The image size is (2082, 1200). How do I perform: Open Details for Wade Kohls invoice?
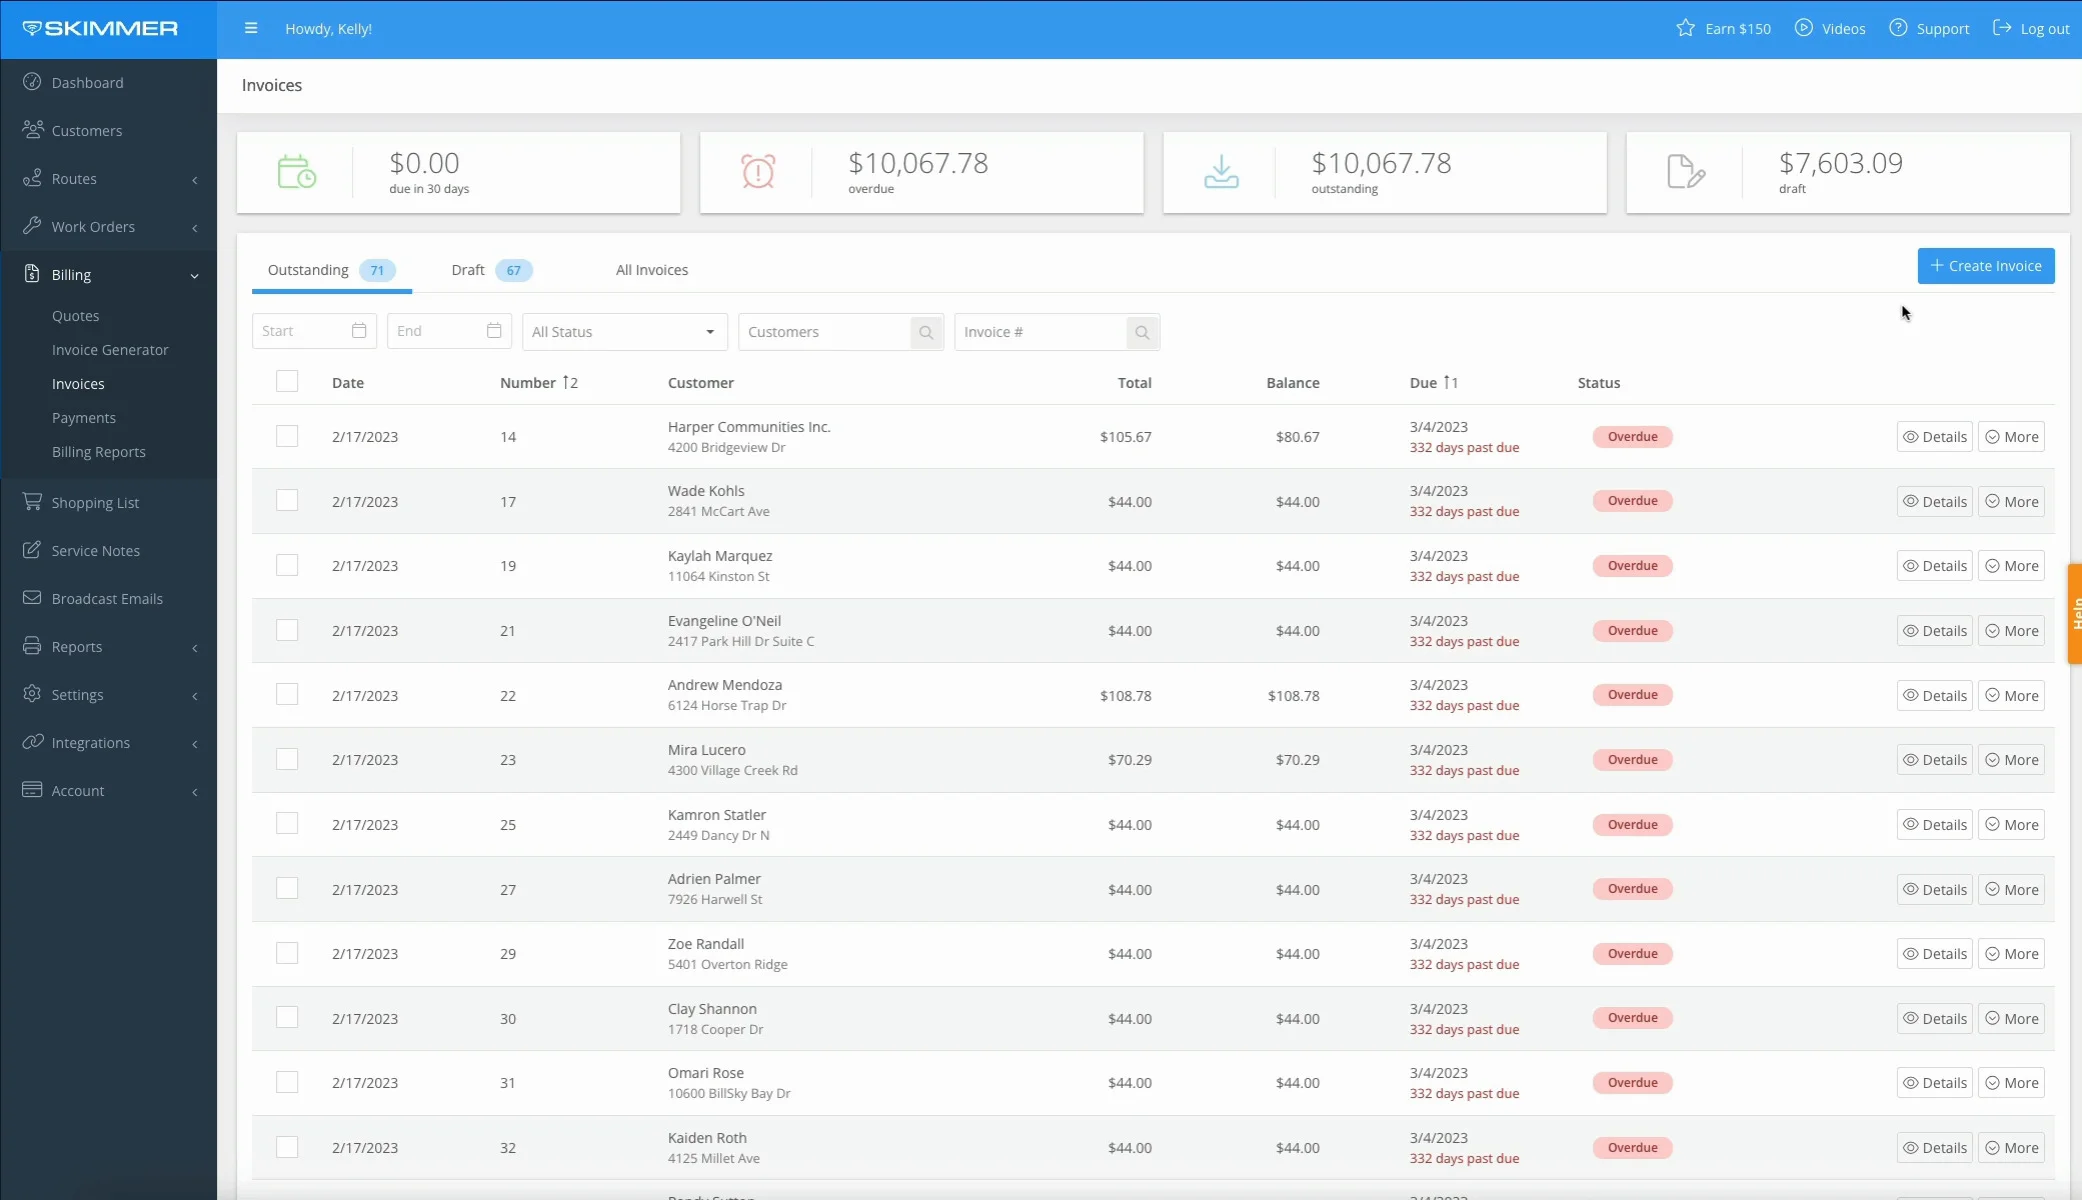(1934, 502)
